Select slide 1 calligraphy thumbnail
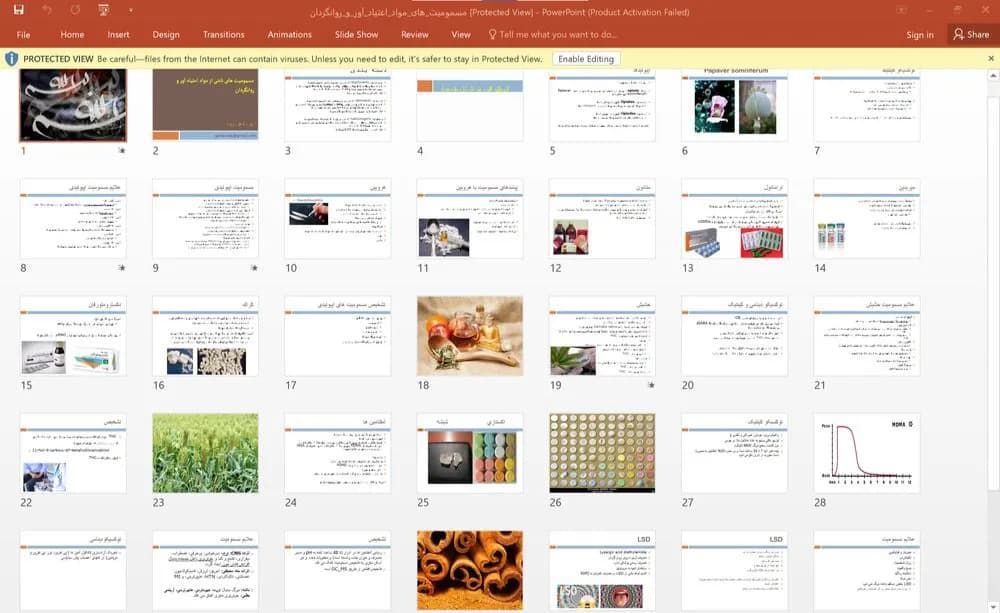The width and height of the screenshot is (1000, 613). 73,105
